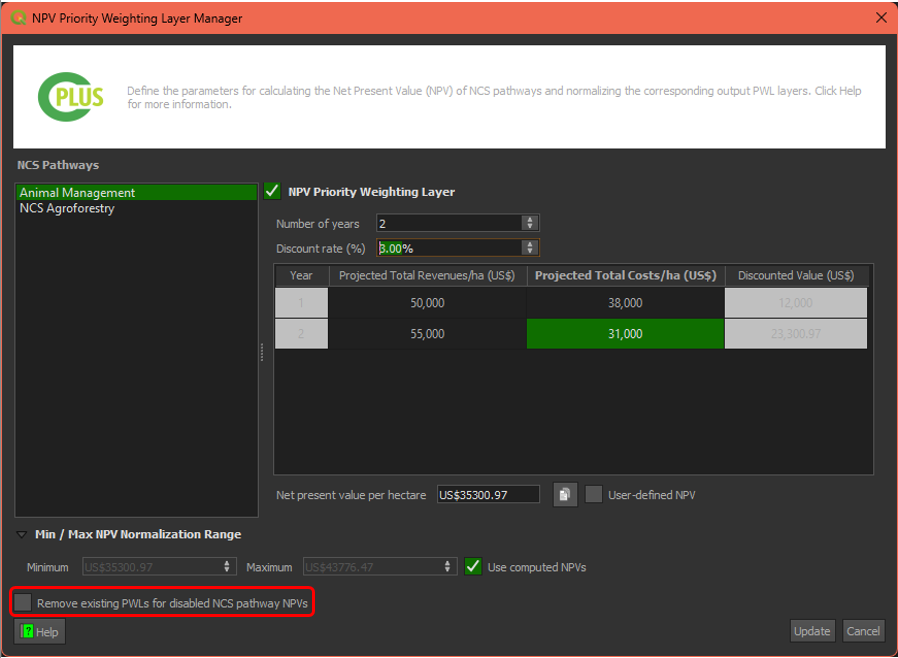
Task: Close the NPV Priority Weighting dialog
Action: pos(881,18)
